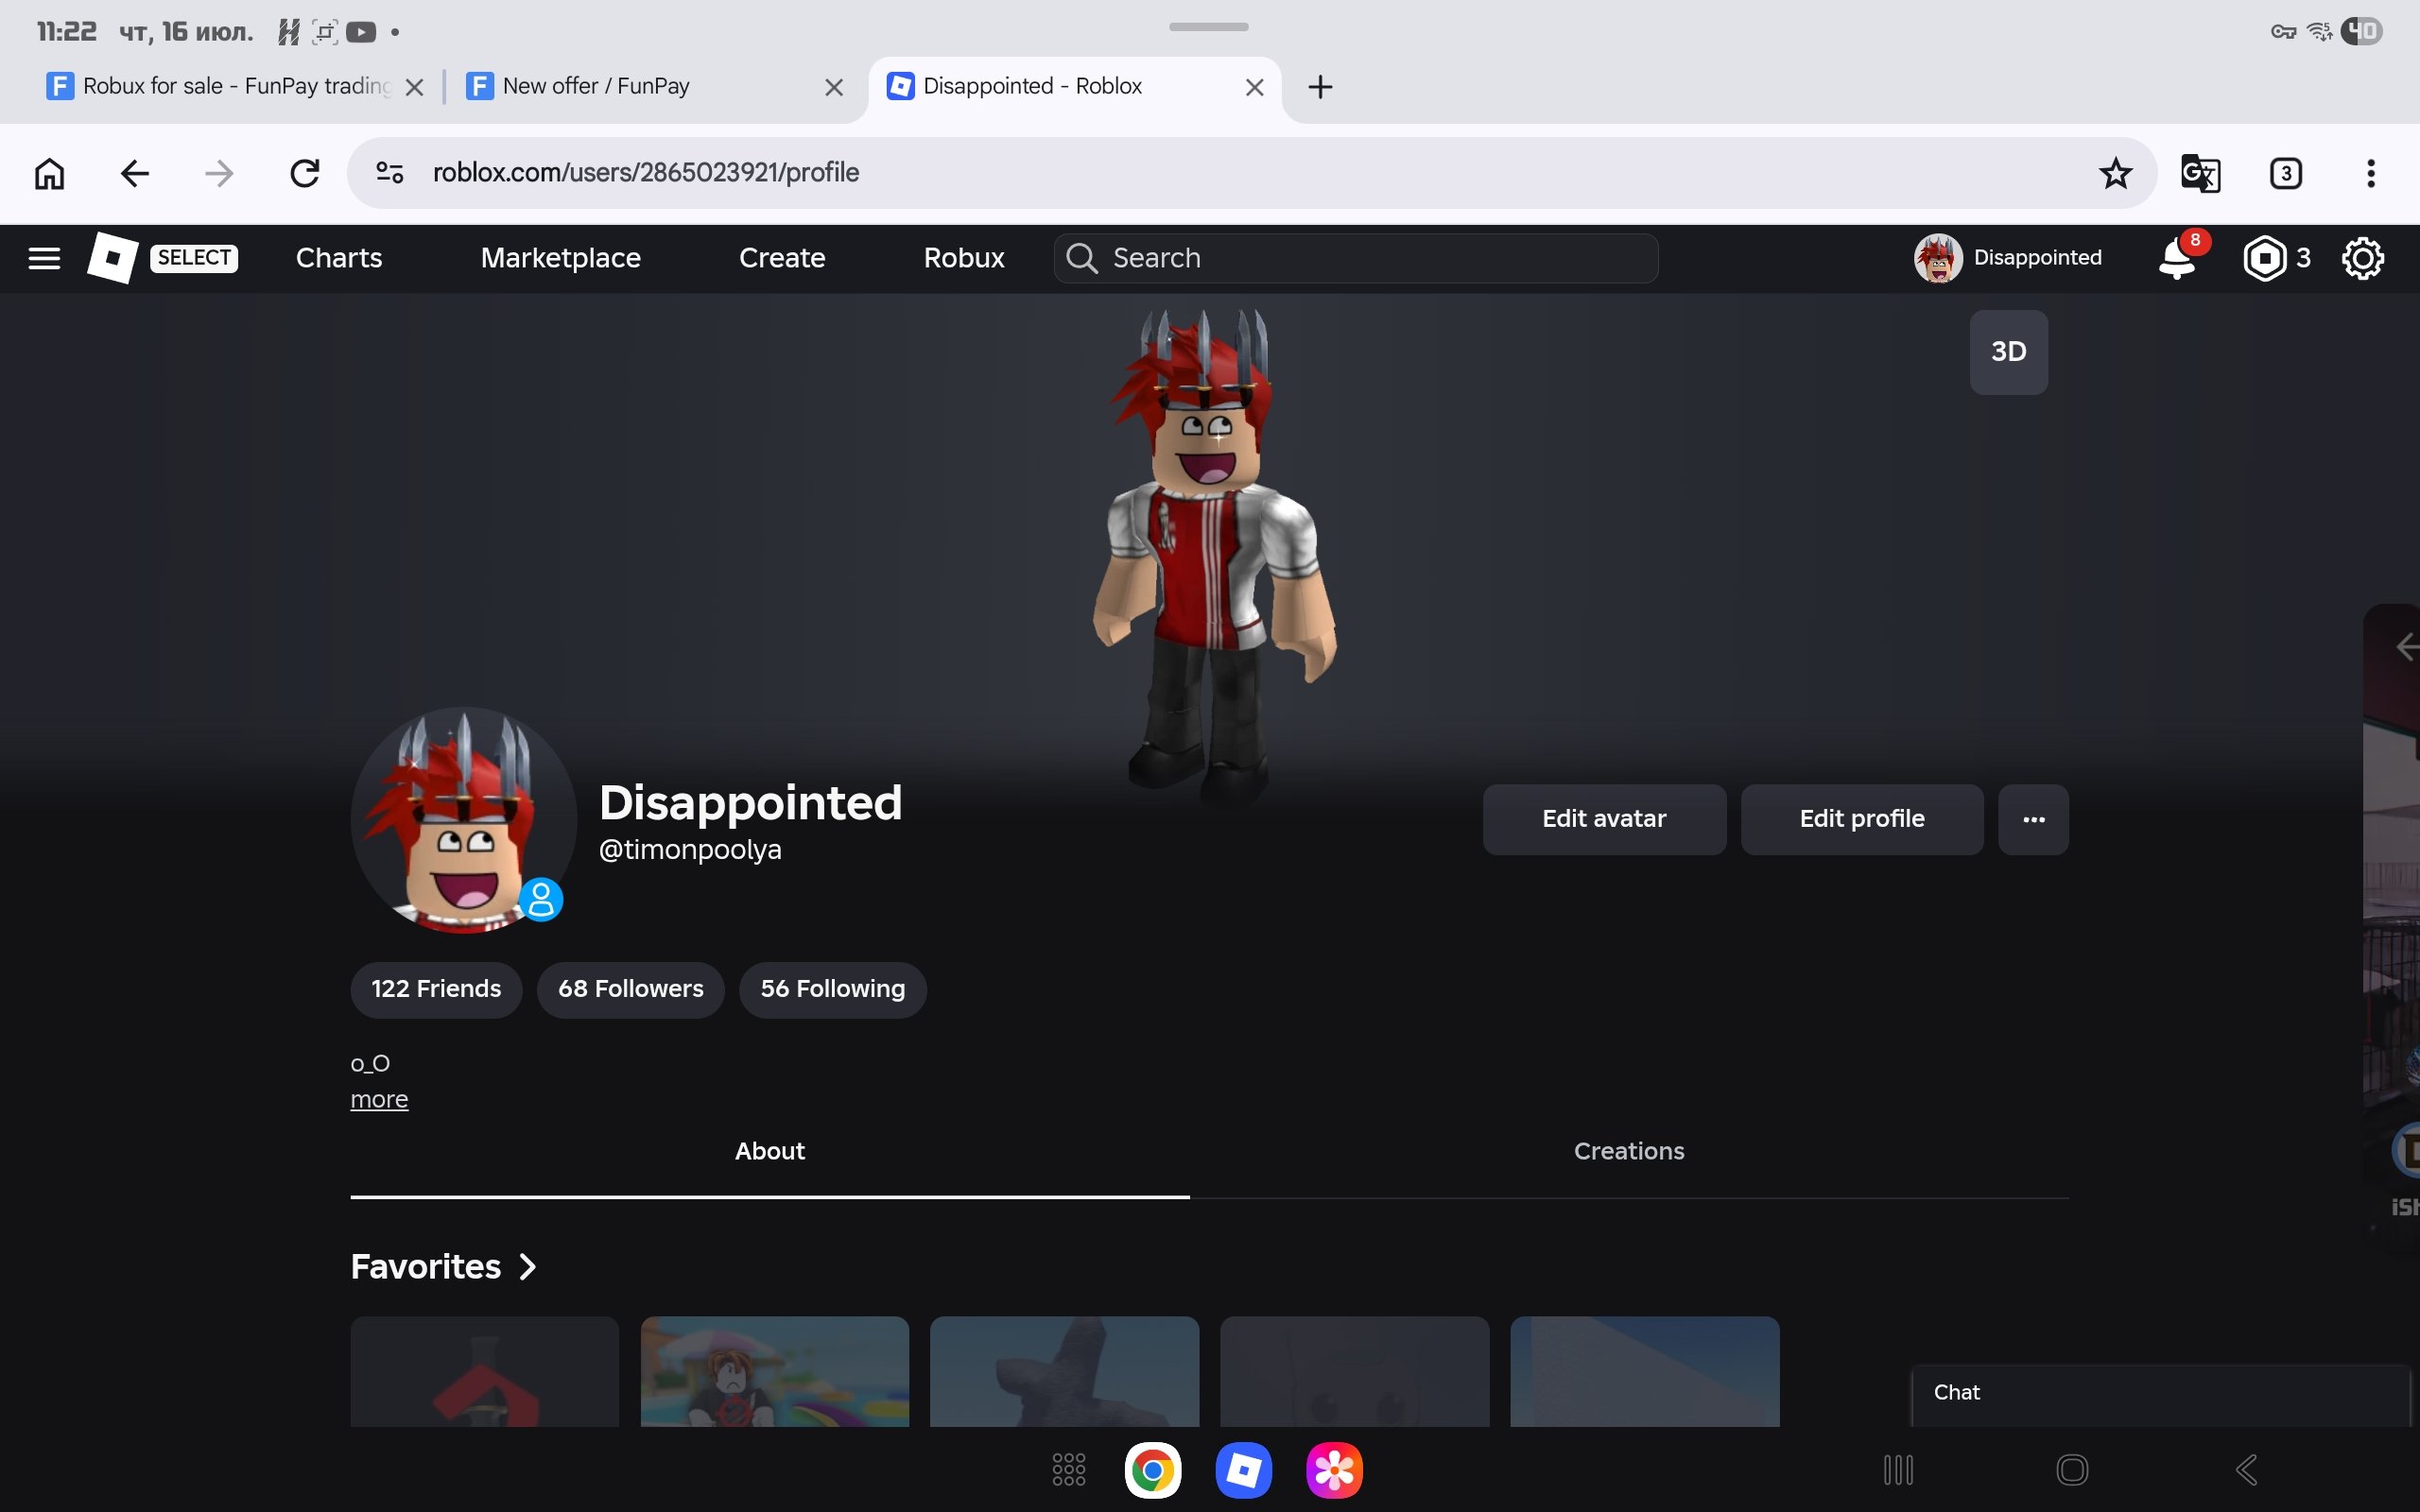
Task: View site information for roblox.com
Action: (x=389, y=173)
